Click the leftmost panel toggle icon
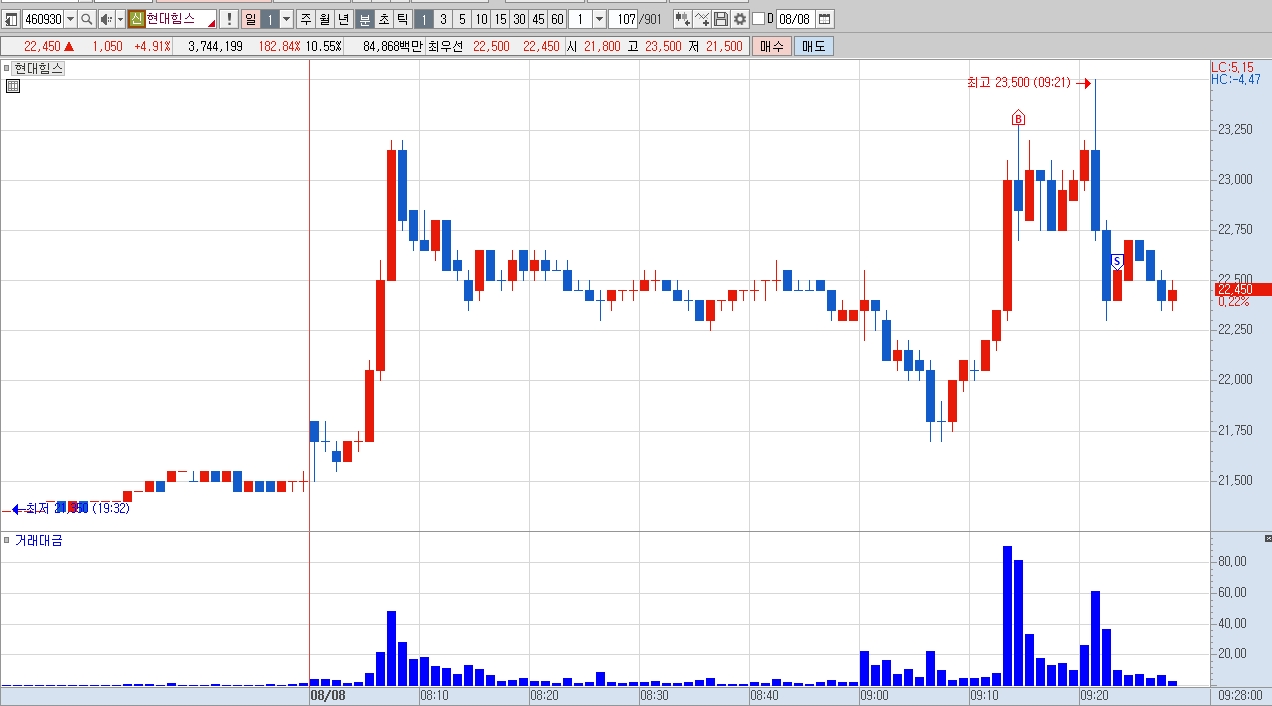 click(x=11, y=19)
